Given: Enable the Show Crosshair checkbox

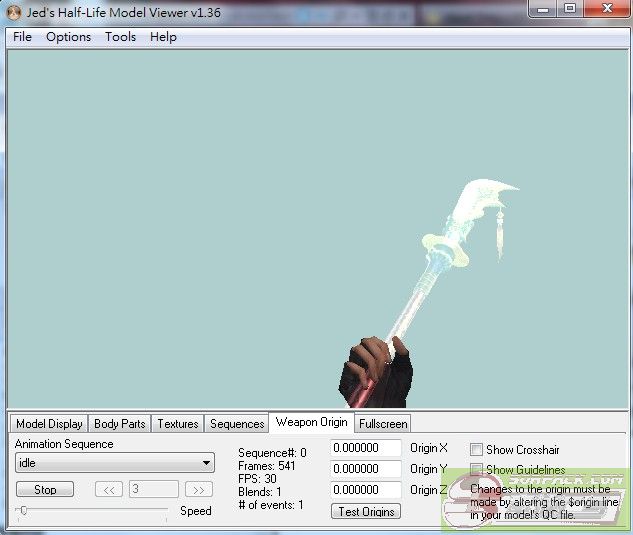Looking at the screenshot, I should click(x=477, y=450).
